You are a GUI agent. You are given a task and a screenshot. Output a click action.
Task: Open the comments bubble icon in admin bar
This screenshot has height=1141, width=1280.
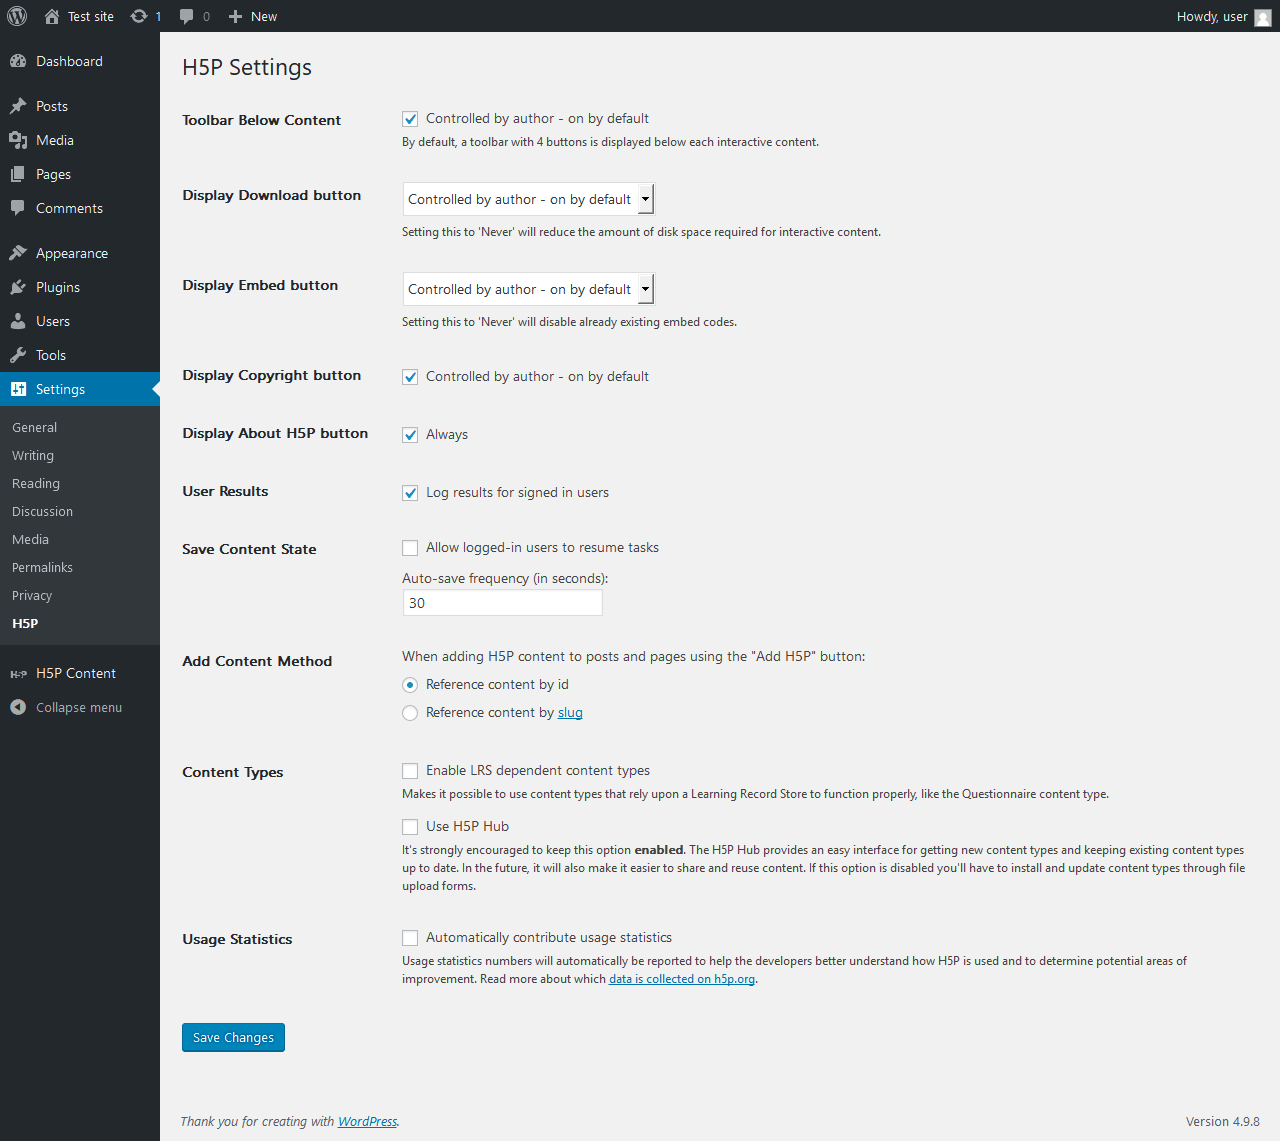click(x=187, y=16)
